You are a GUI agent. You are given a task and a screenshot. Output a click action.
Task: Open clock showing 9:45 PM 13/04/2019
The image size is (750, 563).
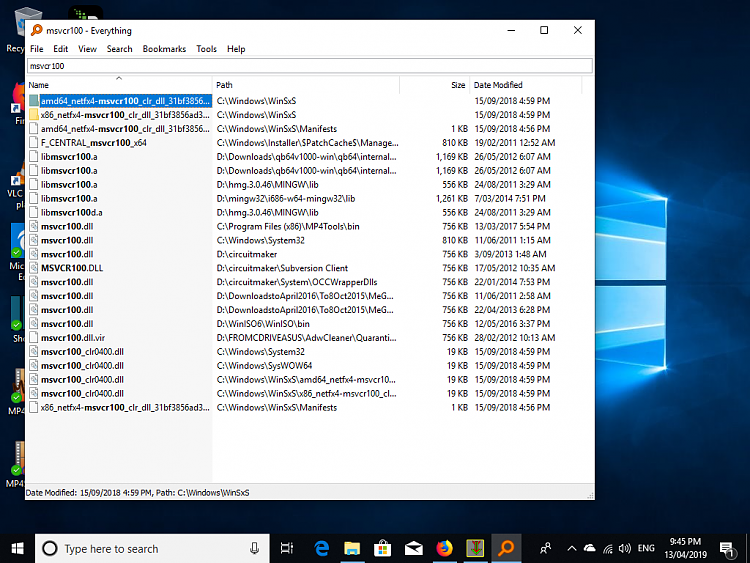click(x=685, y=549)
